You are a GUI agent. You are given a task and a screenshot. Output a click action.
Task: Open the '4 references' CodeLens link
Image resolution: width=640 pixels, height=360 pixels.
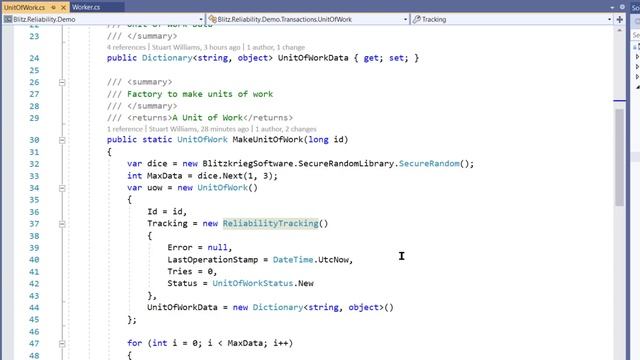pos(126,47)
